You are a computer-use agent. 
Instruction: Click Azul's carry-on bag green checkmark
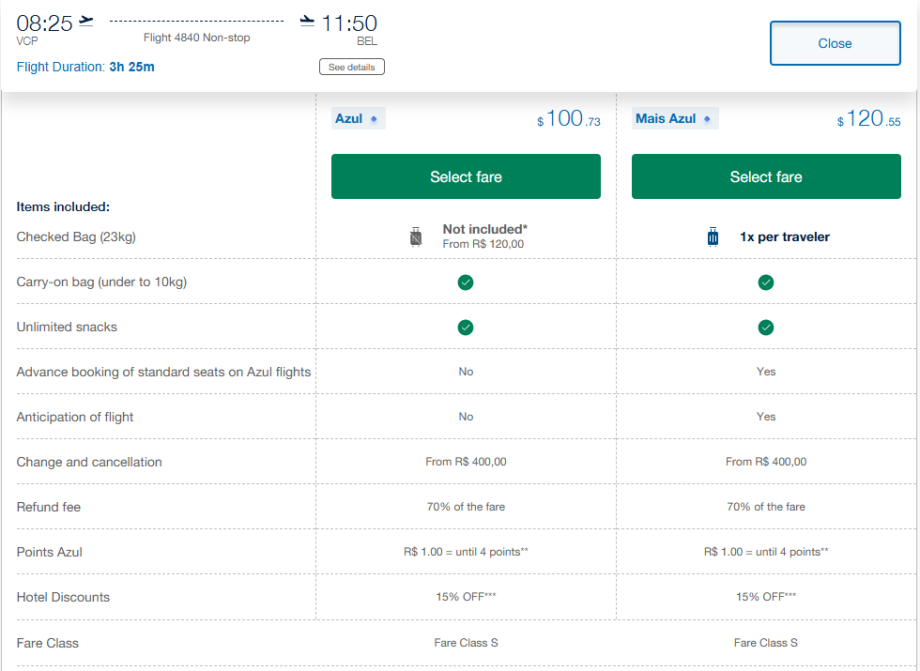(x=465, y=282)
